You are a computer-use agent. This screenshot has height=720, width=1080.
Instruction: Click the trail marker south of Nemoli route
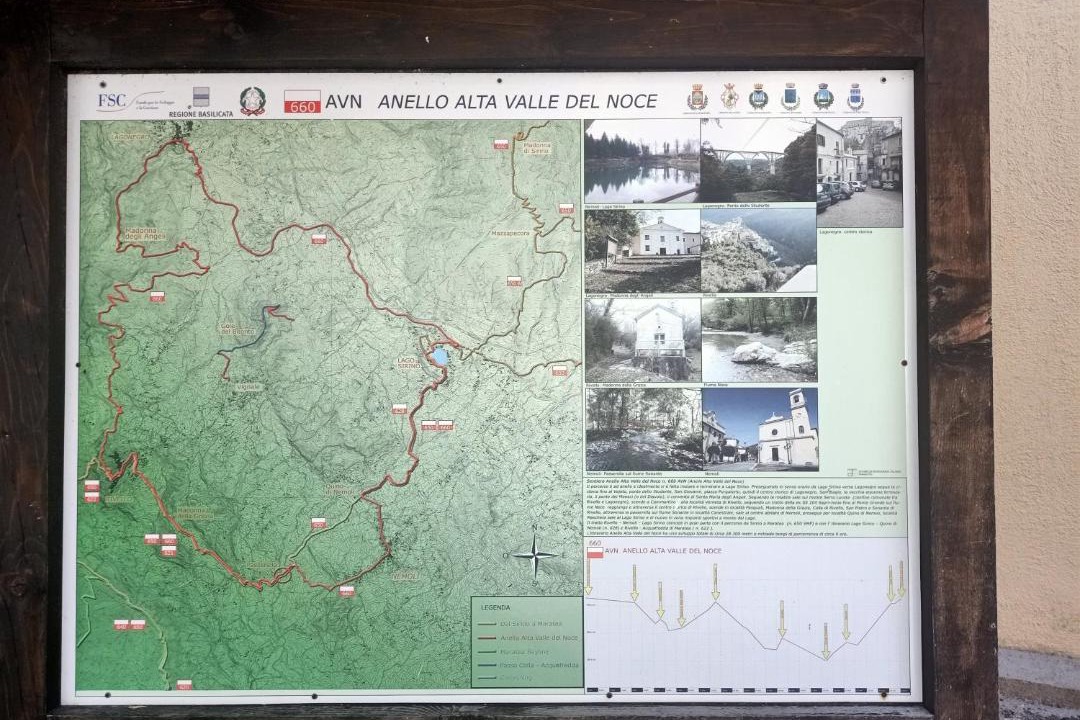click(x=346, y=590)
